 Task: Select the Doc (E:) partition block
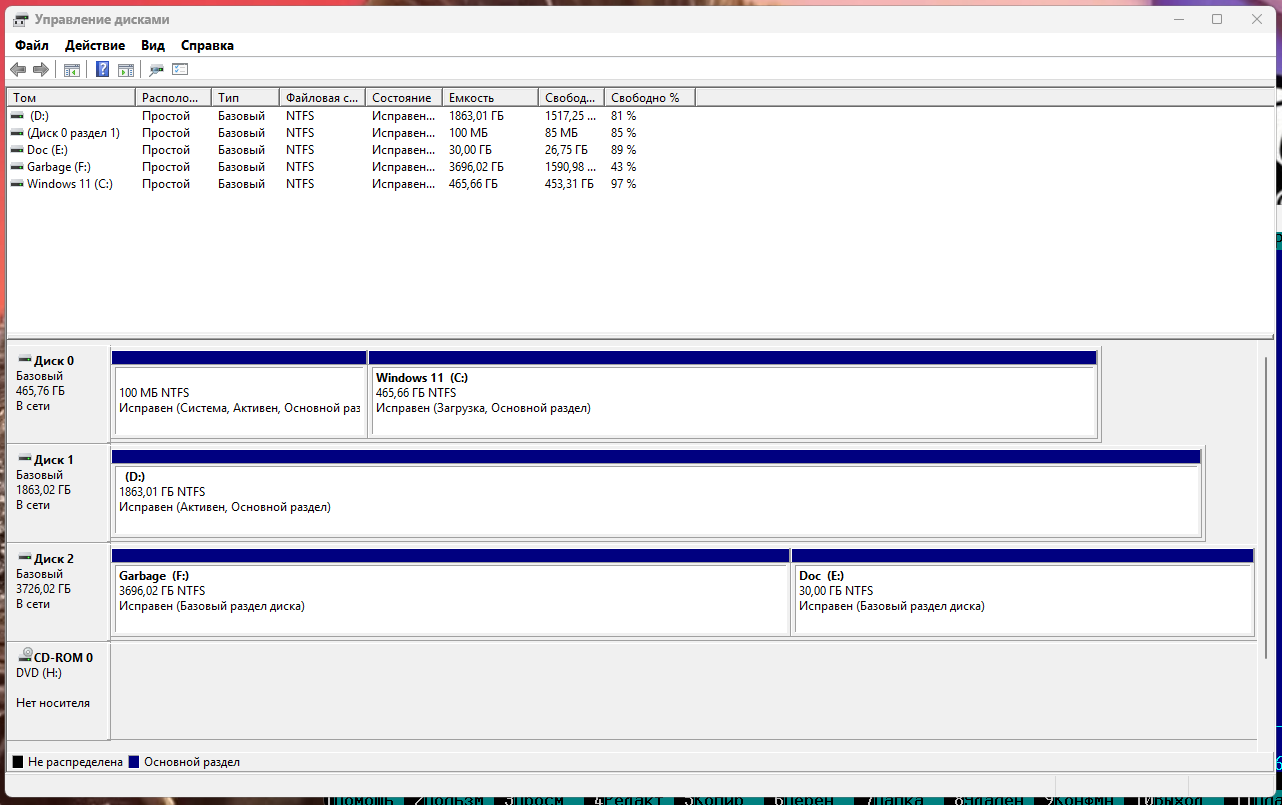point(1022,598)
